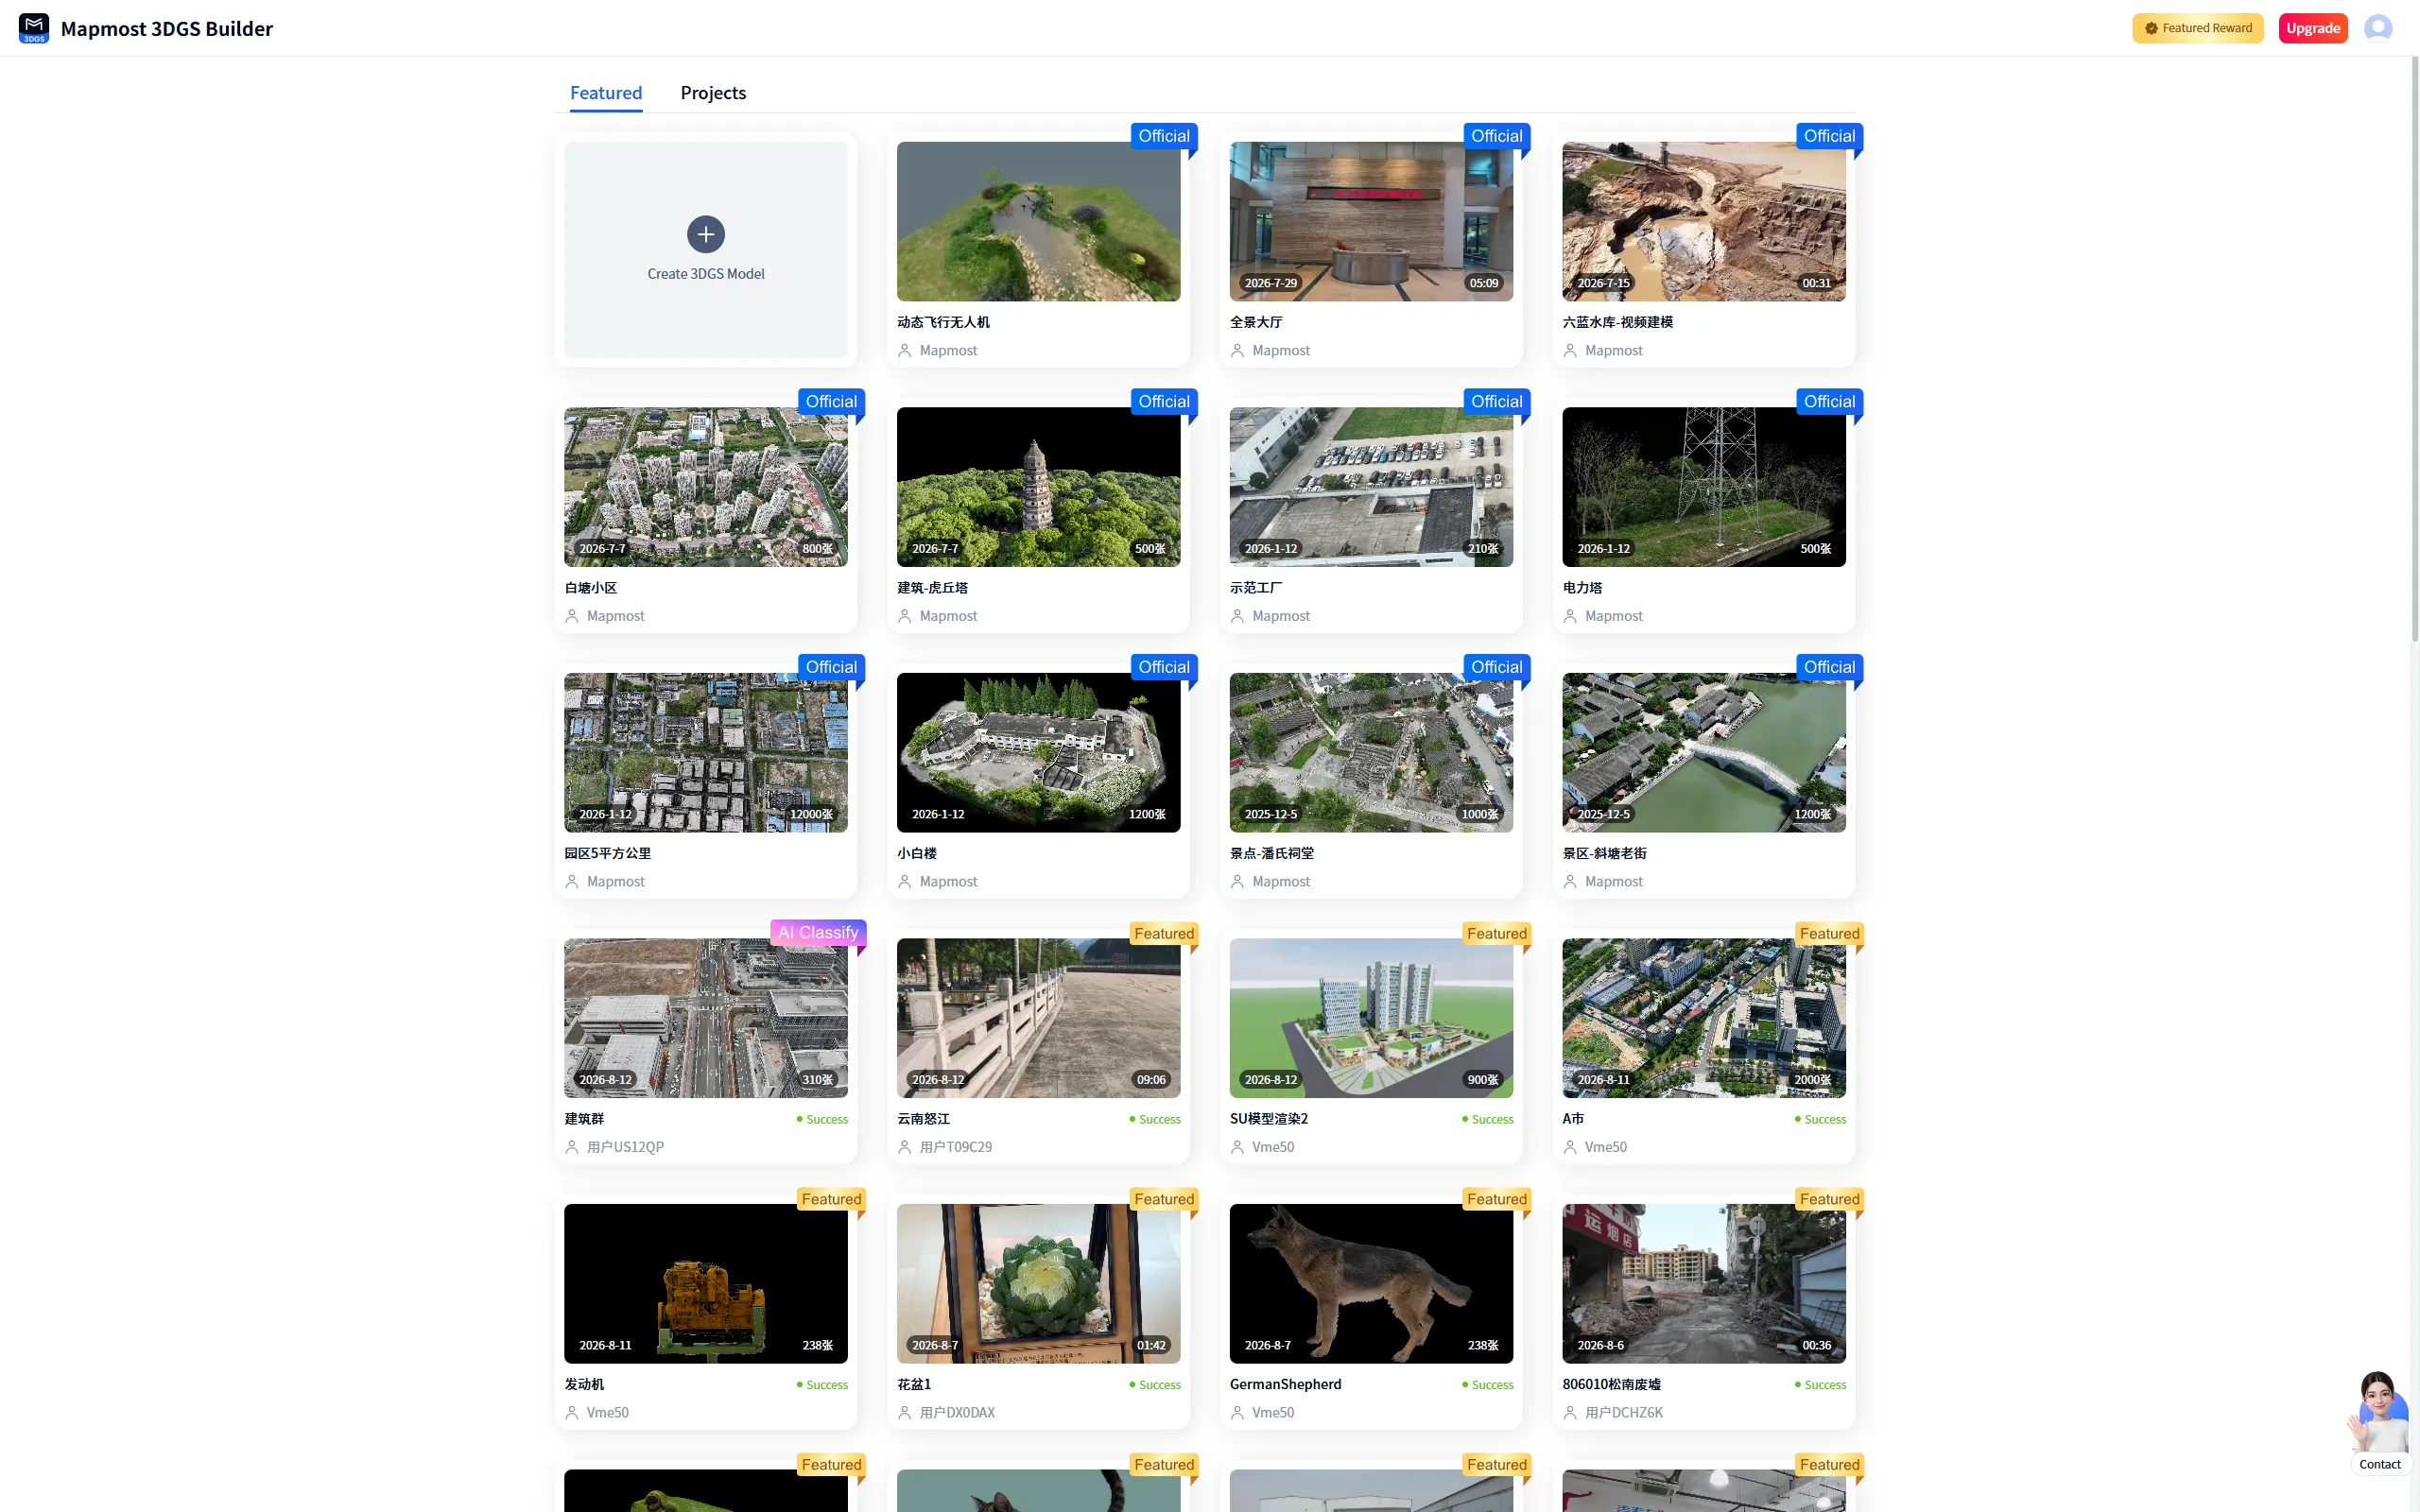Screen dimensions: 2420x1512
Task: Click the title text 建筑-虎丘塔
Action: 932,588
